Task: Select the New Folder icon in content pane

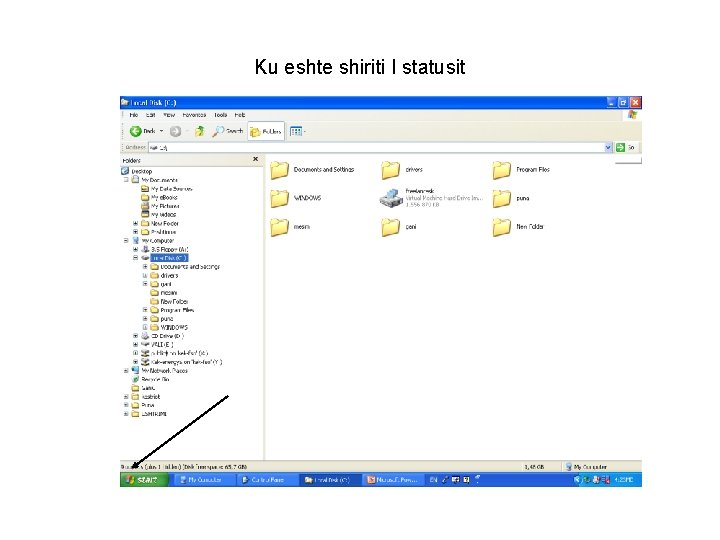Action: click(x=501, y=227)
